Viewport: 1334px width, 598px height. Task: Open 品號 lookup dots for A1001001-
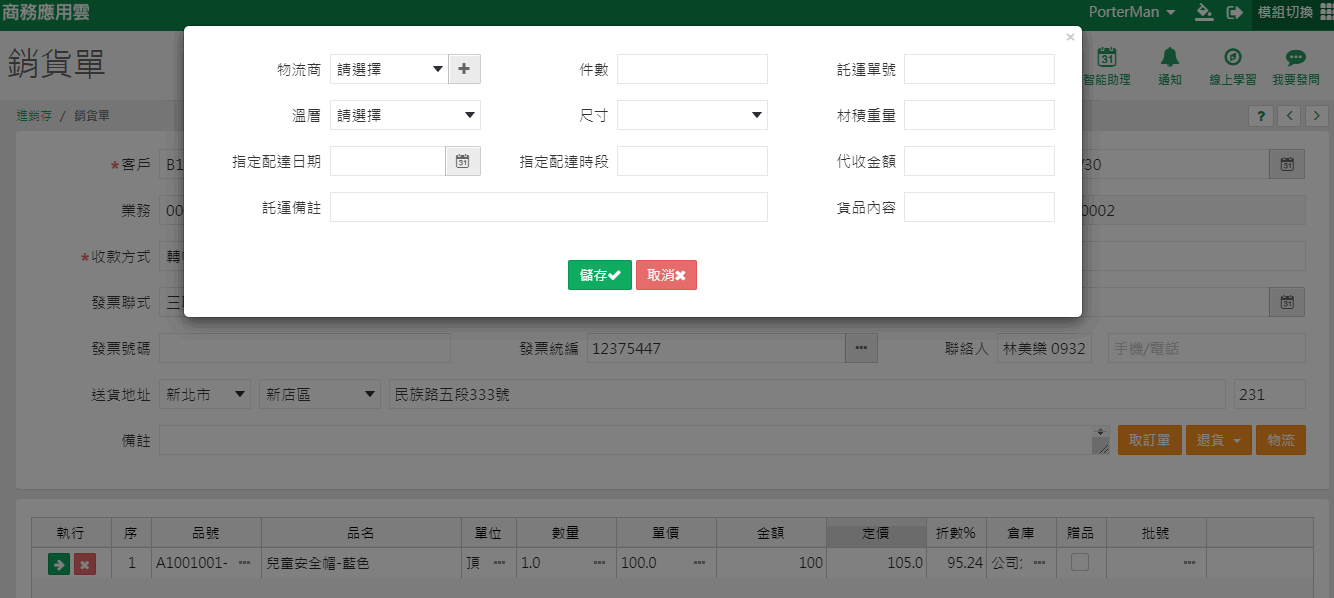click(x=244, y=563)
